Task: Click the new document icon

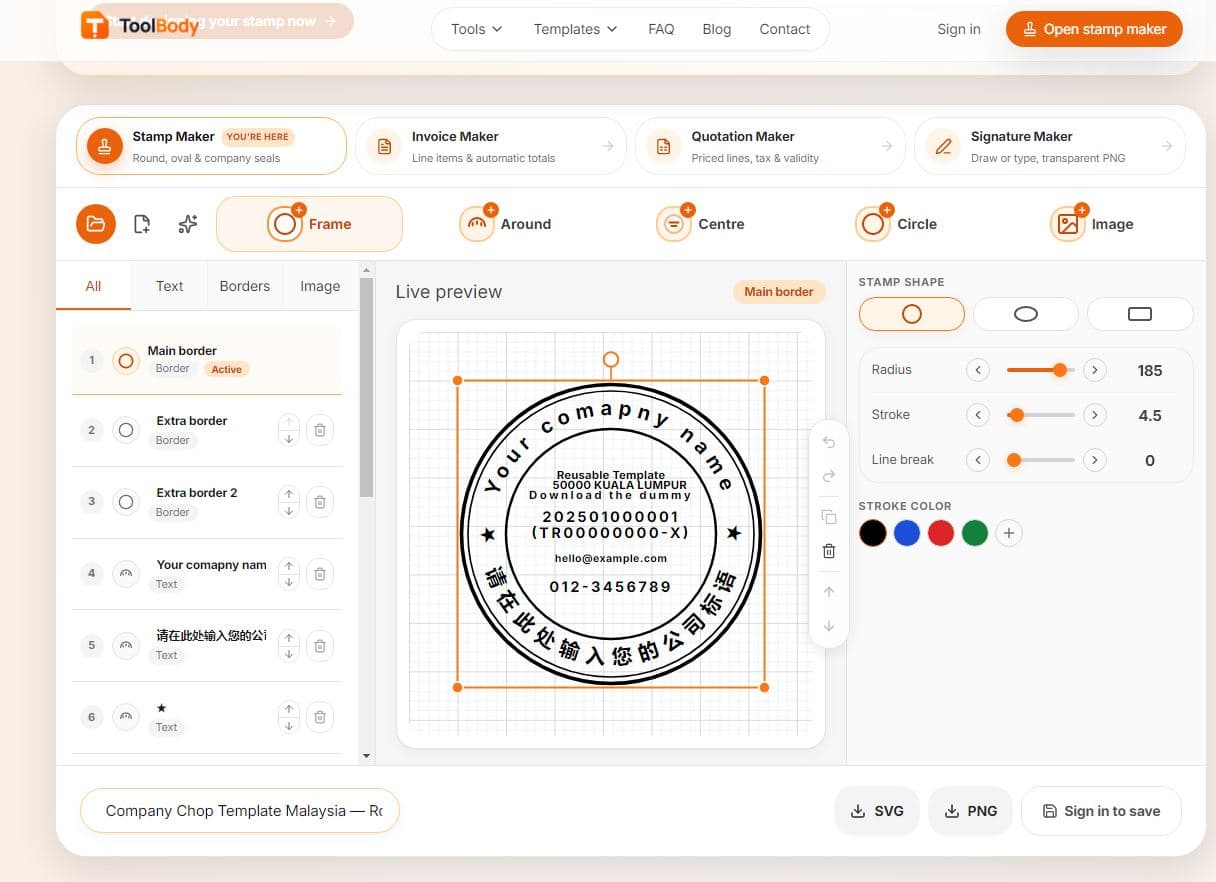Action: point(142,224)
